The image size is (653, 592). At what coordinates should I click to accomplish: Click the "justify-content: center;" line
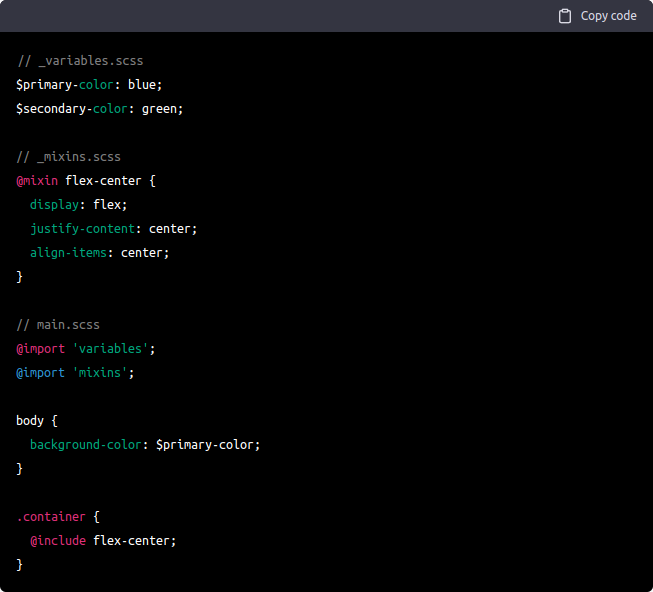coord(113,229)
